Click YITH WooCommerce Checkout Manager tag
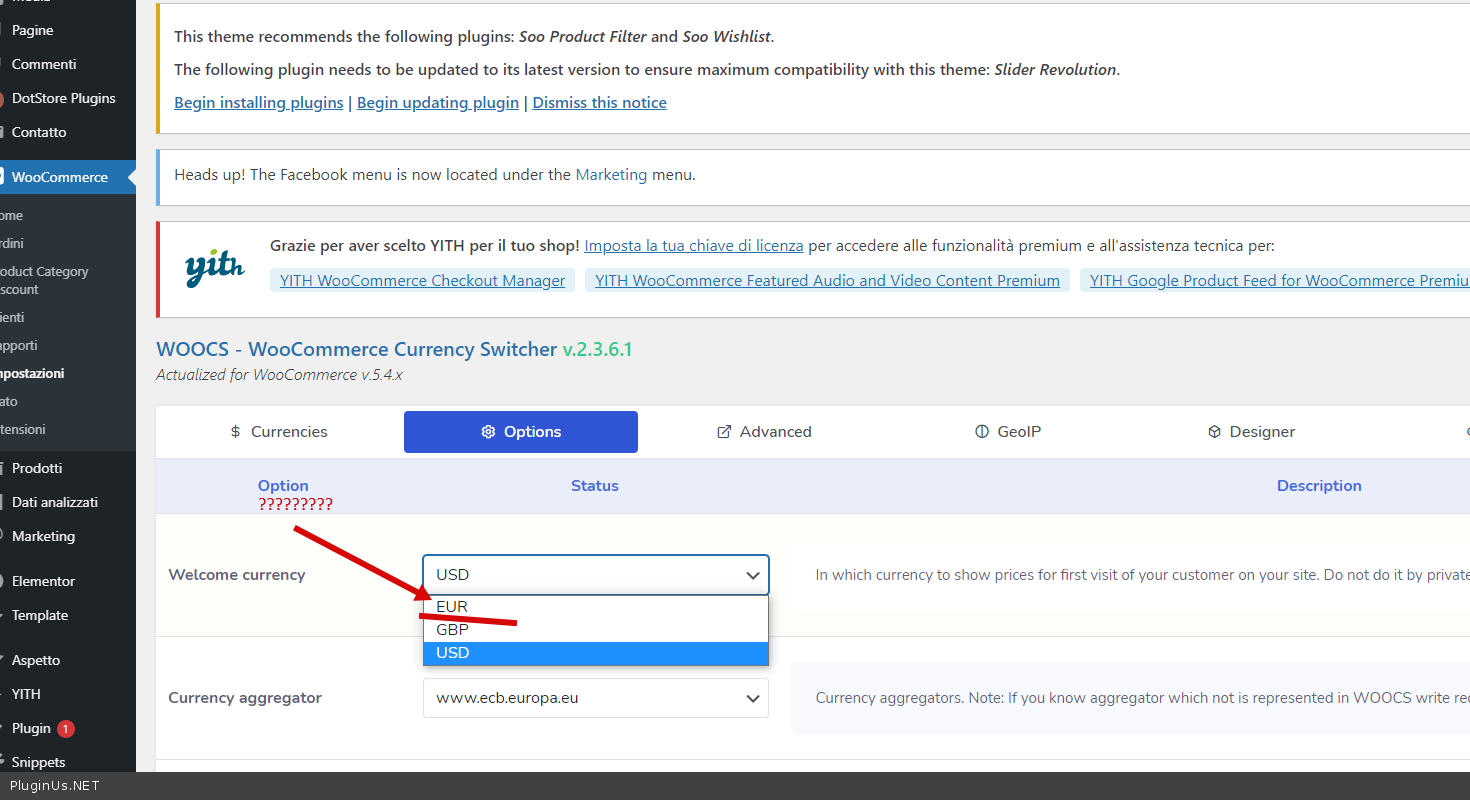 (422, 281)
